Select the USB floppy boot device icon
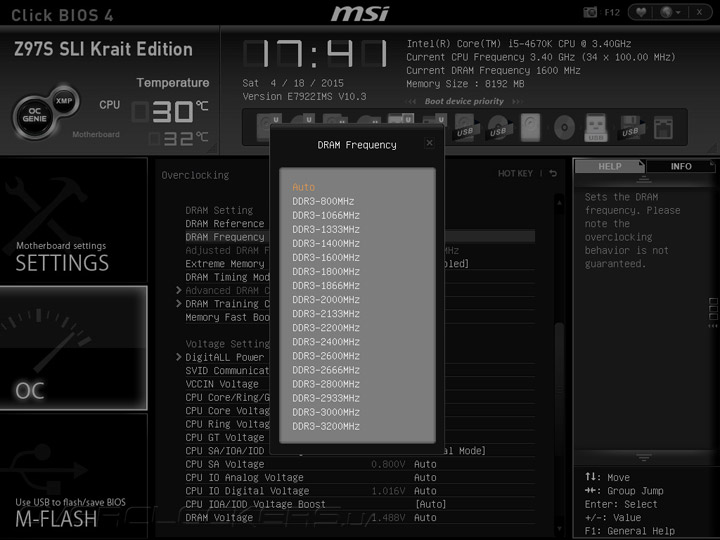 pyautogui.click(x=630, y=128)
